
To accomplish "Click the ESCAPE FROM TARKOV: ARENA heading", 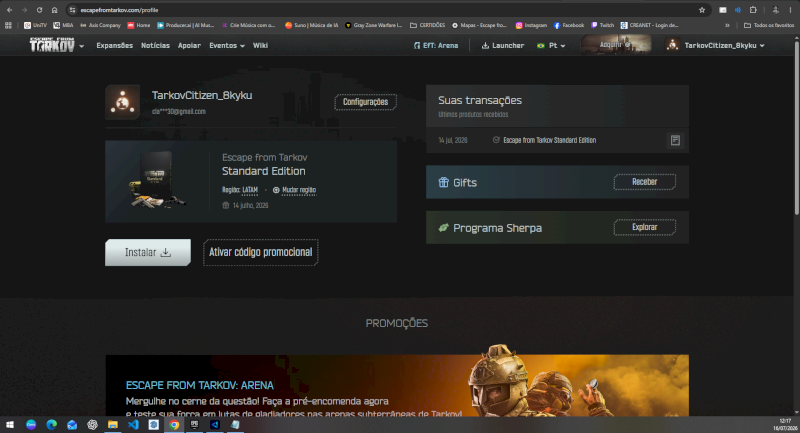I will (x=199, y=385).
